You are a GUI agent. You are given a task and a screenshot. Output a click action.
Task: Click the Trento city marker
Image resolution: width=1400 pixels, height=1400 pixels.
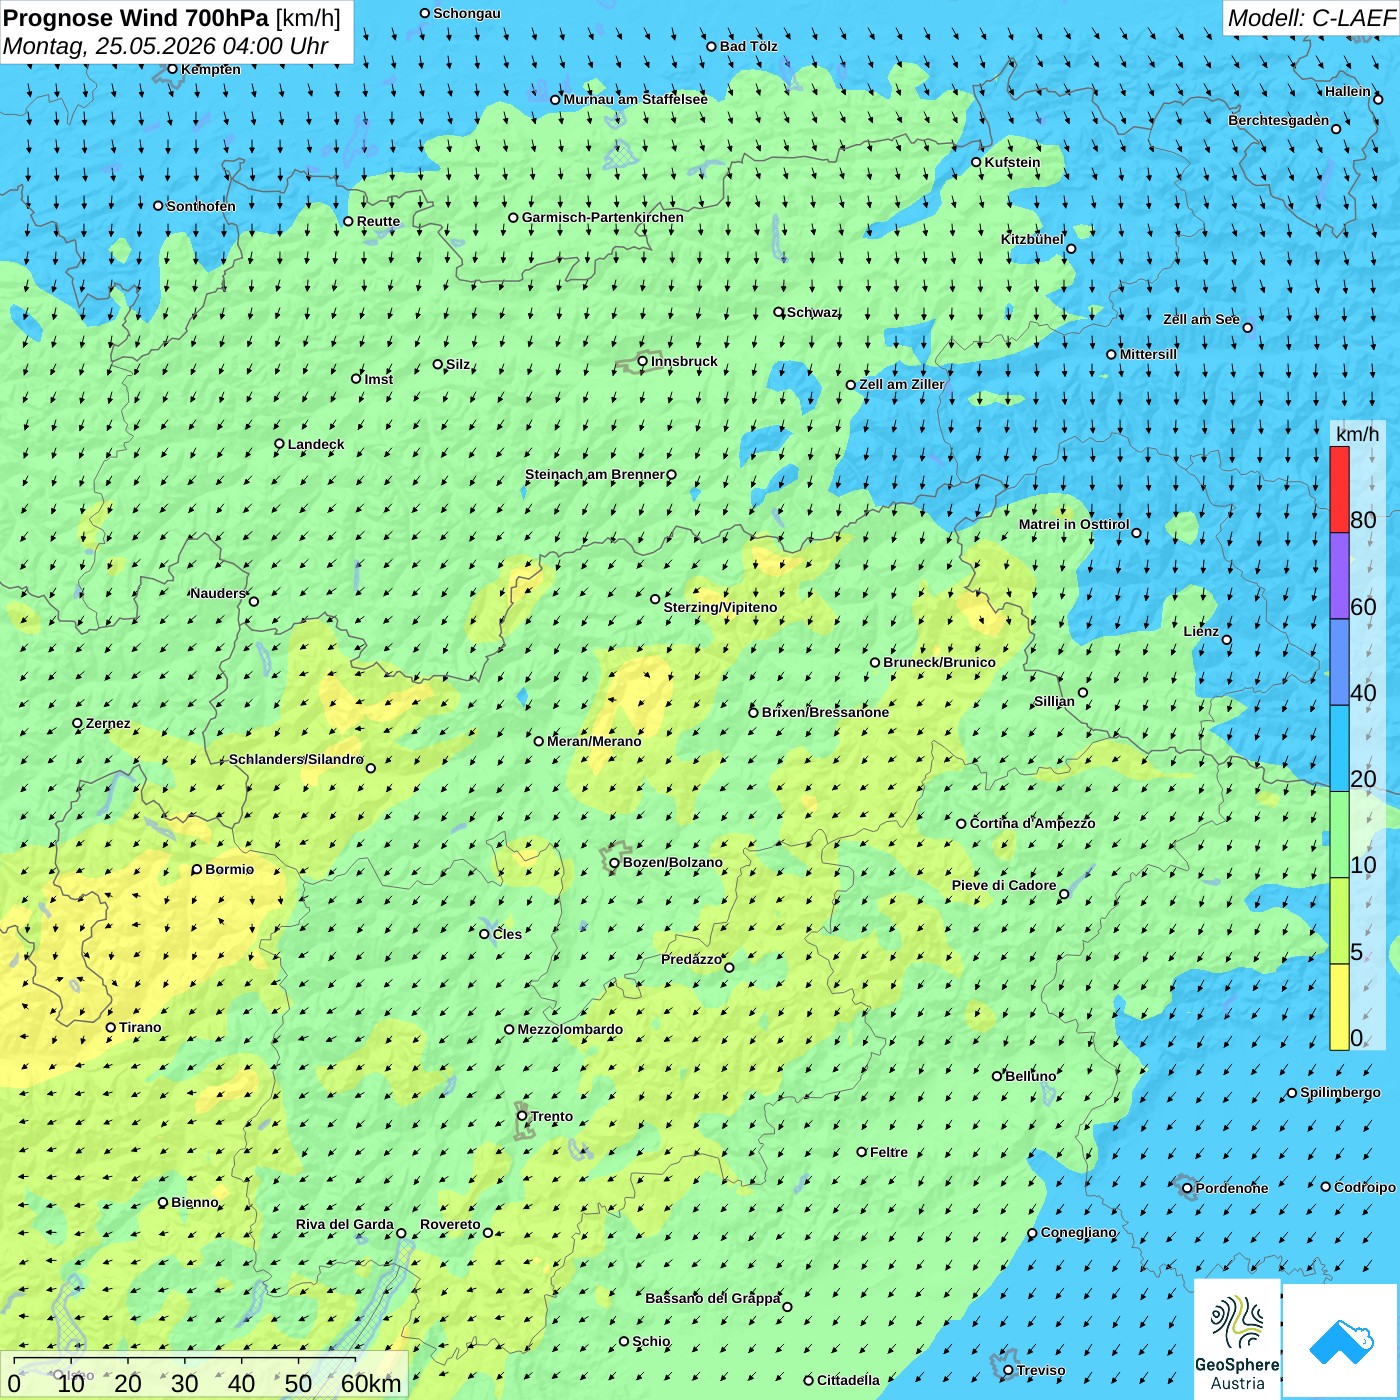(522, 1116)
